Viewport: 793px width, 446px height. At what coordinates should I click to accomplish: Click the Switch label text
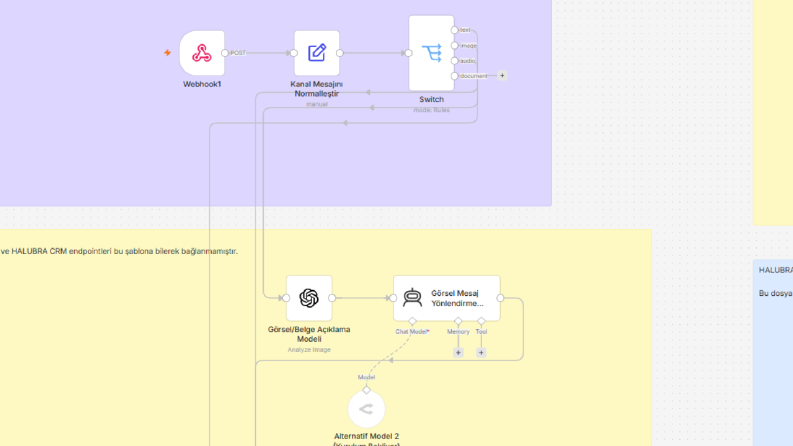point(431,100)
